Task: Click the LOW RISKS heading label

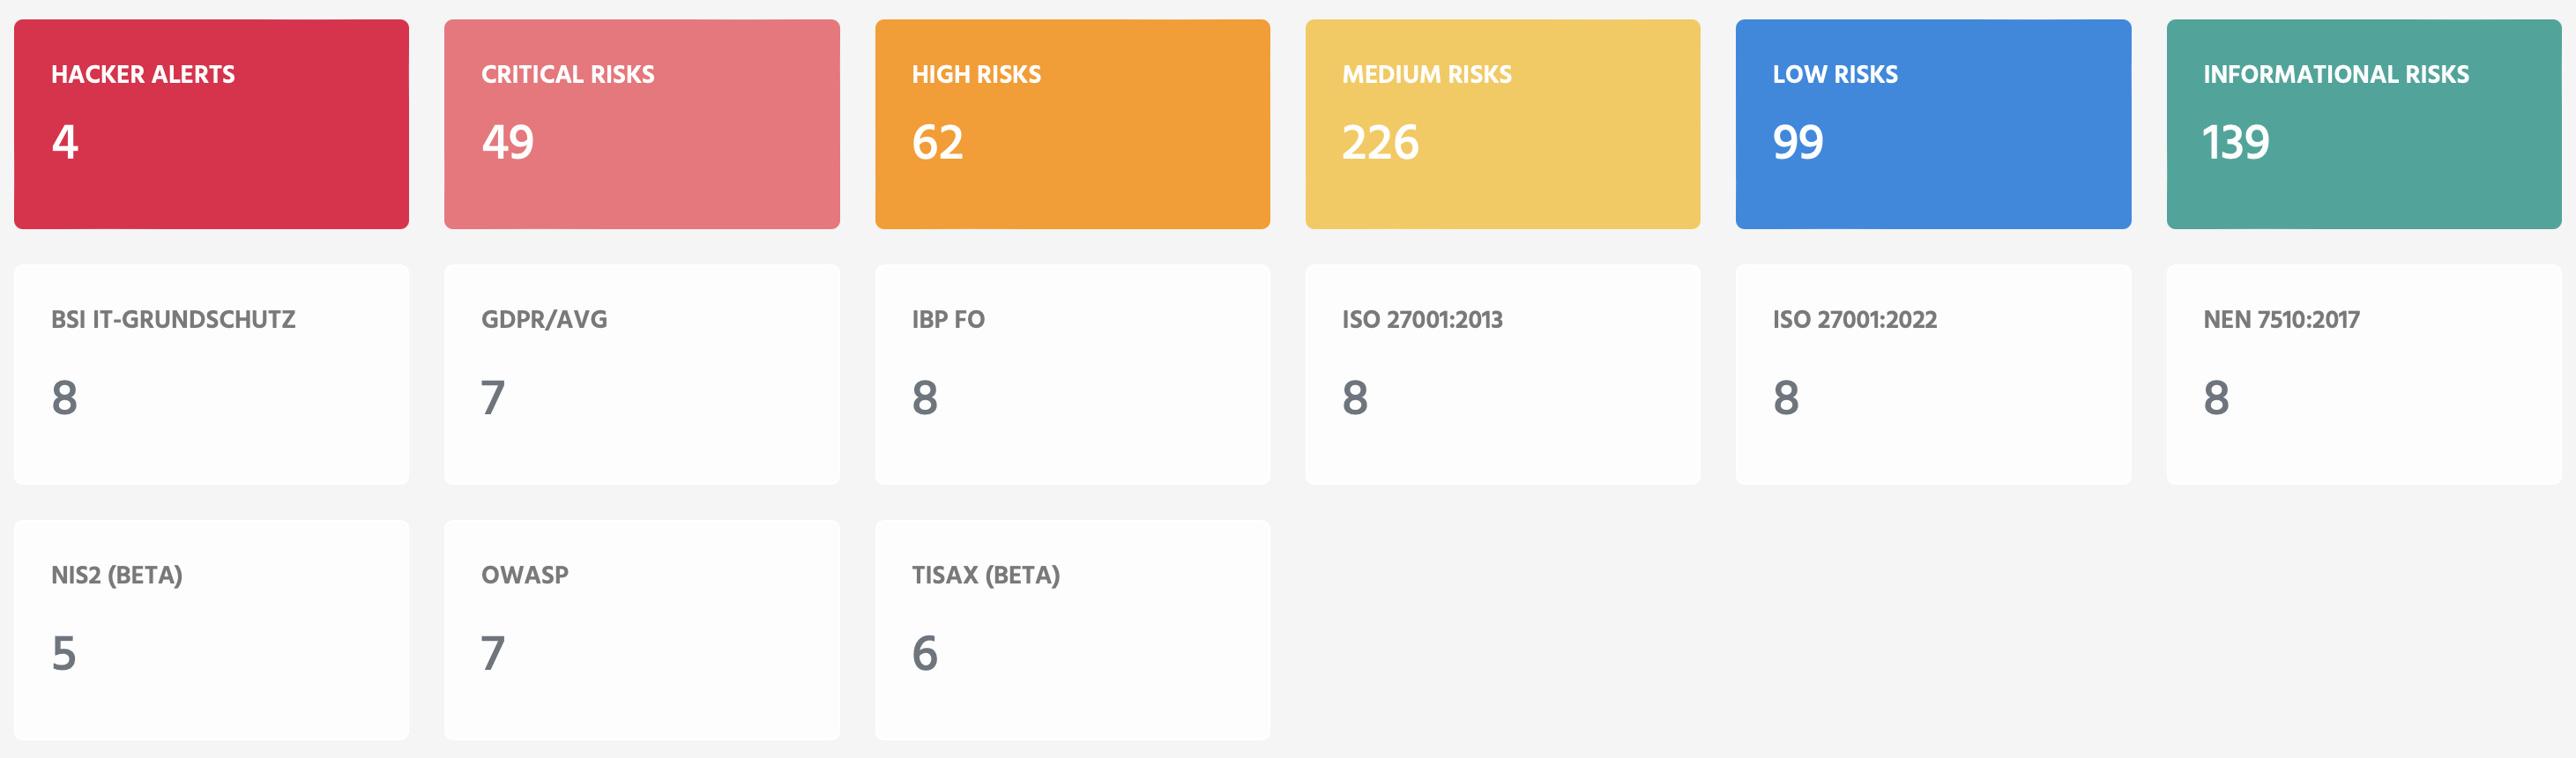Action: (1835, 74)
